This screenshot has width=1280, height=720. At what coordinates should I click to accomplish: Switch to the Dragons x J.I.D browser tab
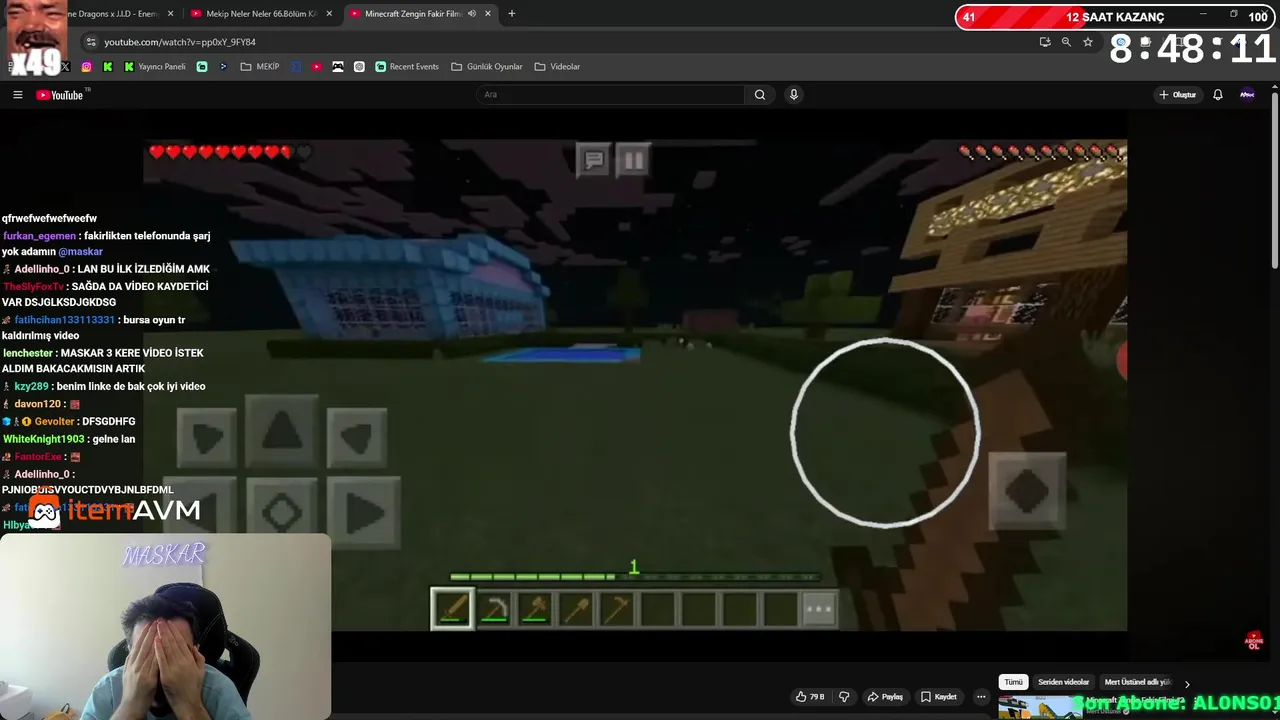(x=112, y=14)
